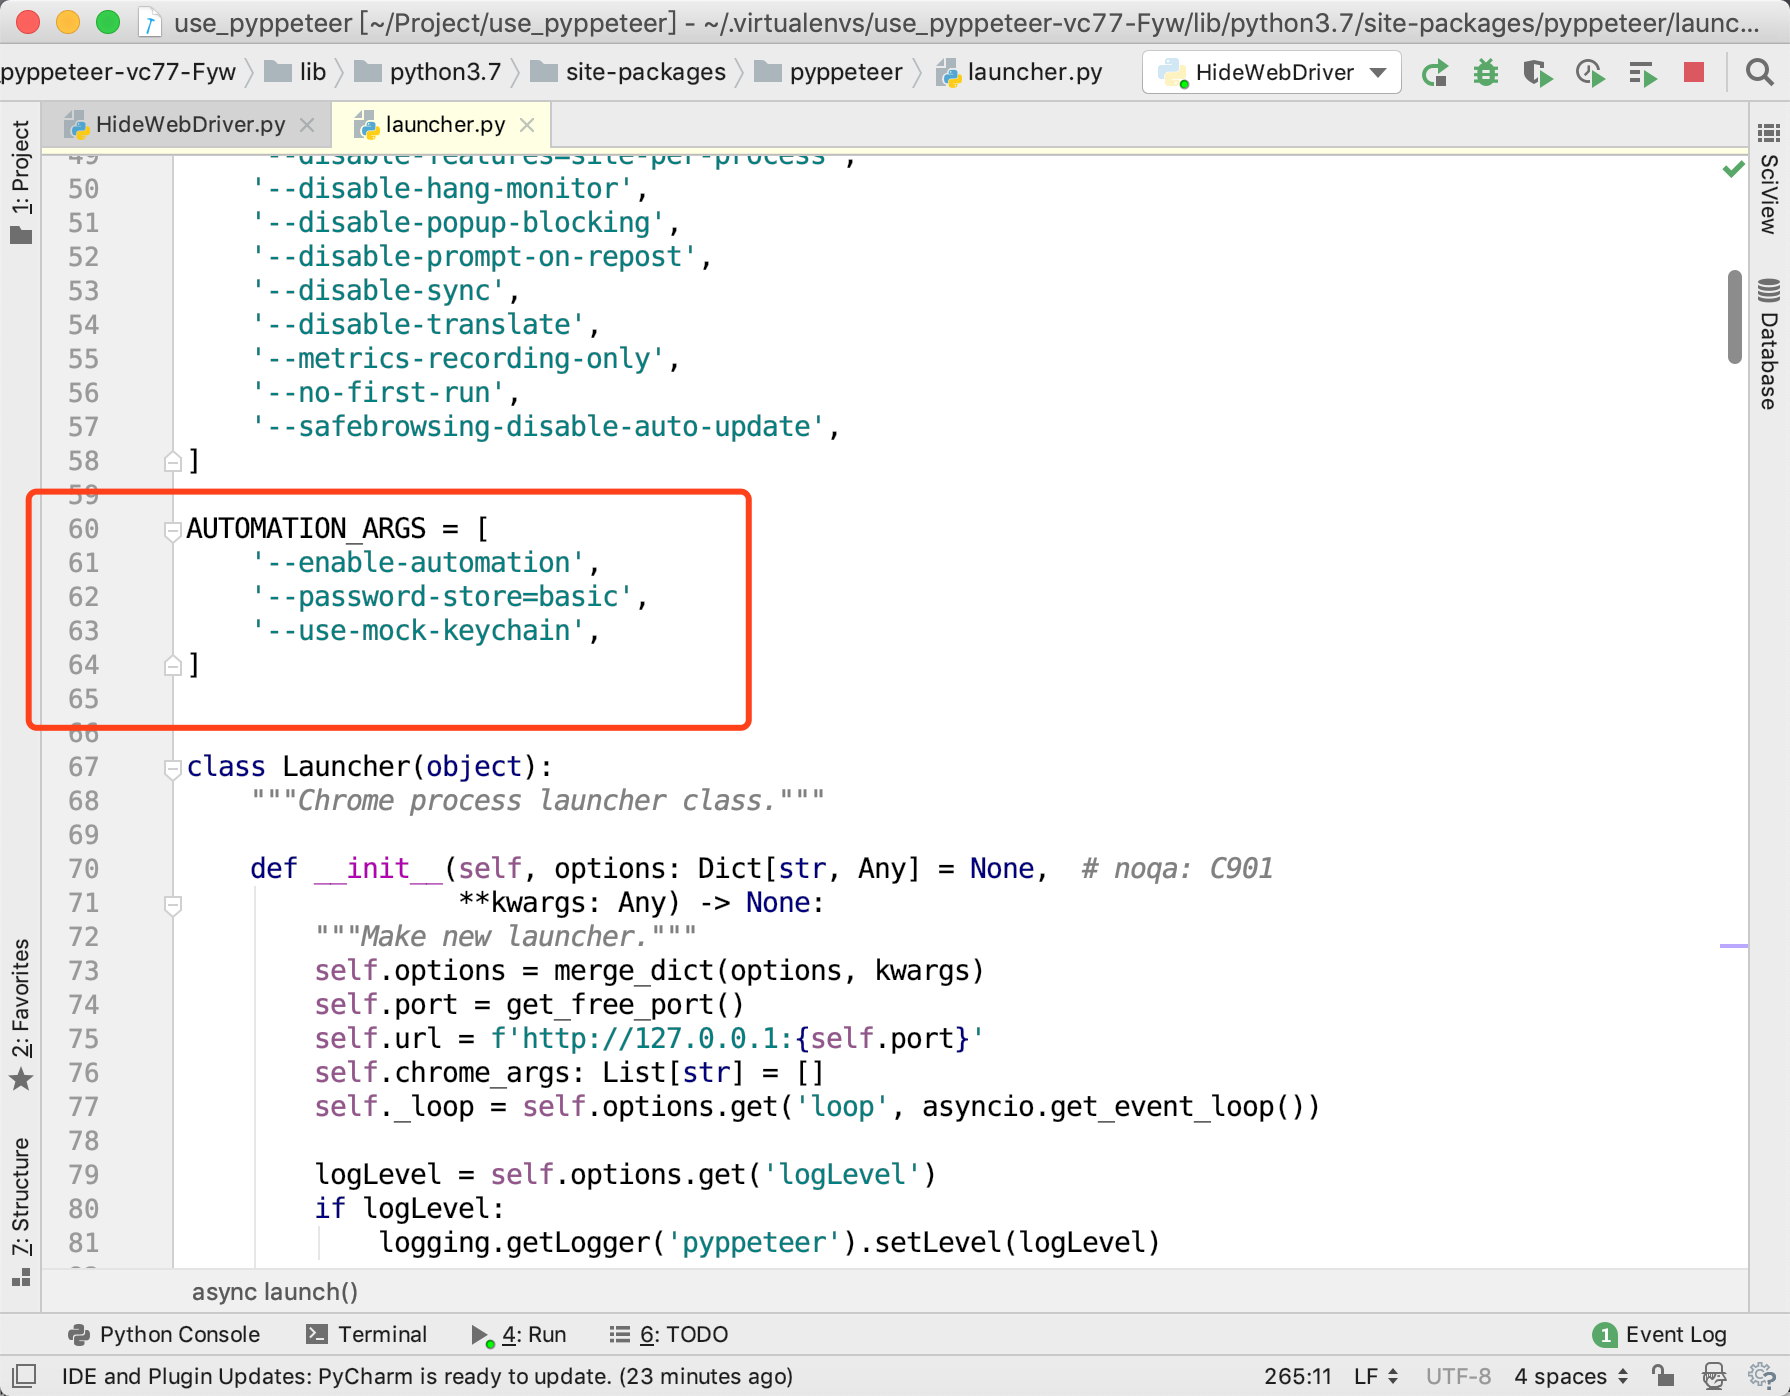Click the python3.7 breadcrumb folder
Image resolution: width=1790 pixels, height=1396 pixels.
428,72
